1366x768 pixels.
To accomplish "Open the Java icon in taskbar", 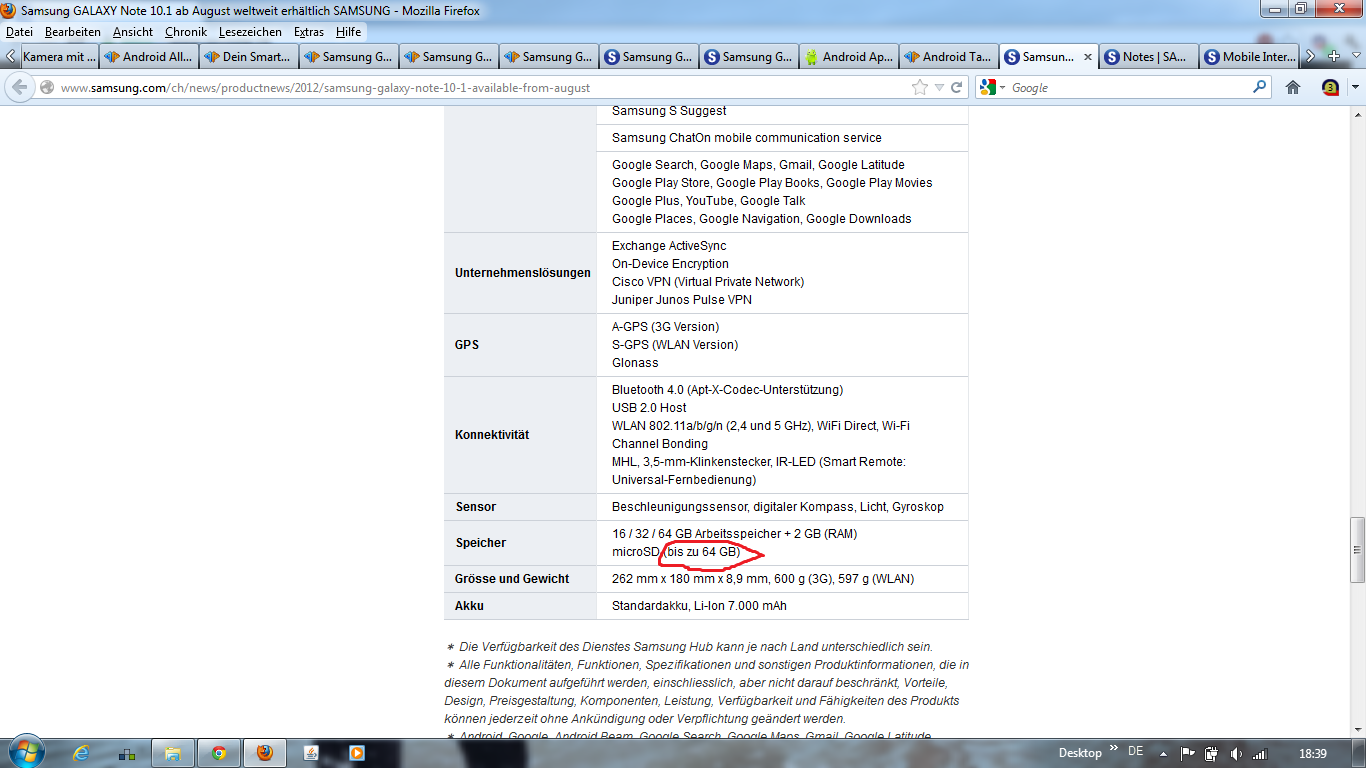I will 311,753.
